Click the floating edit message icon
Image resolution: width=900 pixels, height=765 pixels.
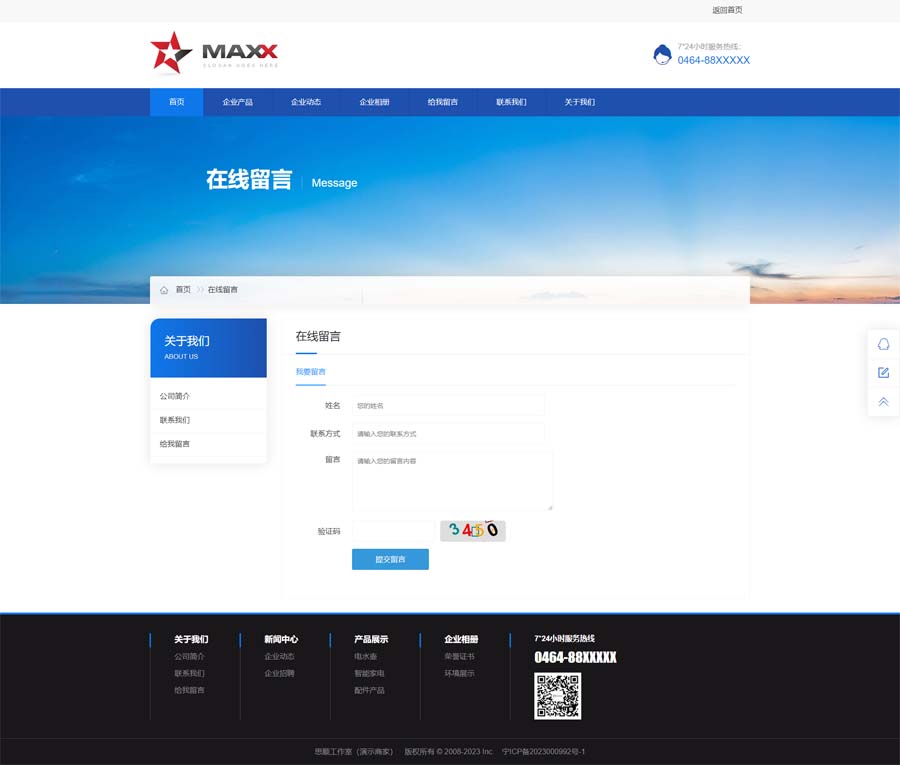[x=883, y=373]
